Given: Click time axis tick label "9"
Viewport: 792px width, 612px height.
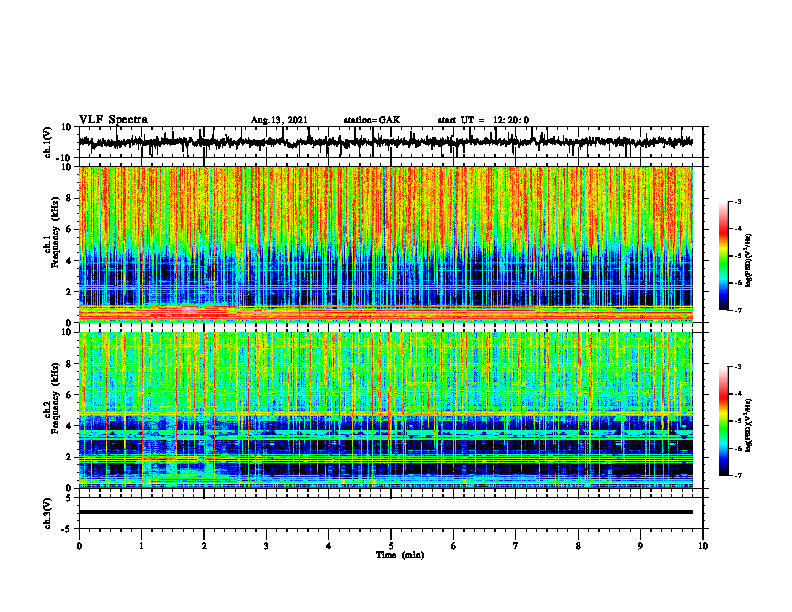Looking at the screenshot, I should (x=640, y=546).
